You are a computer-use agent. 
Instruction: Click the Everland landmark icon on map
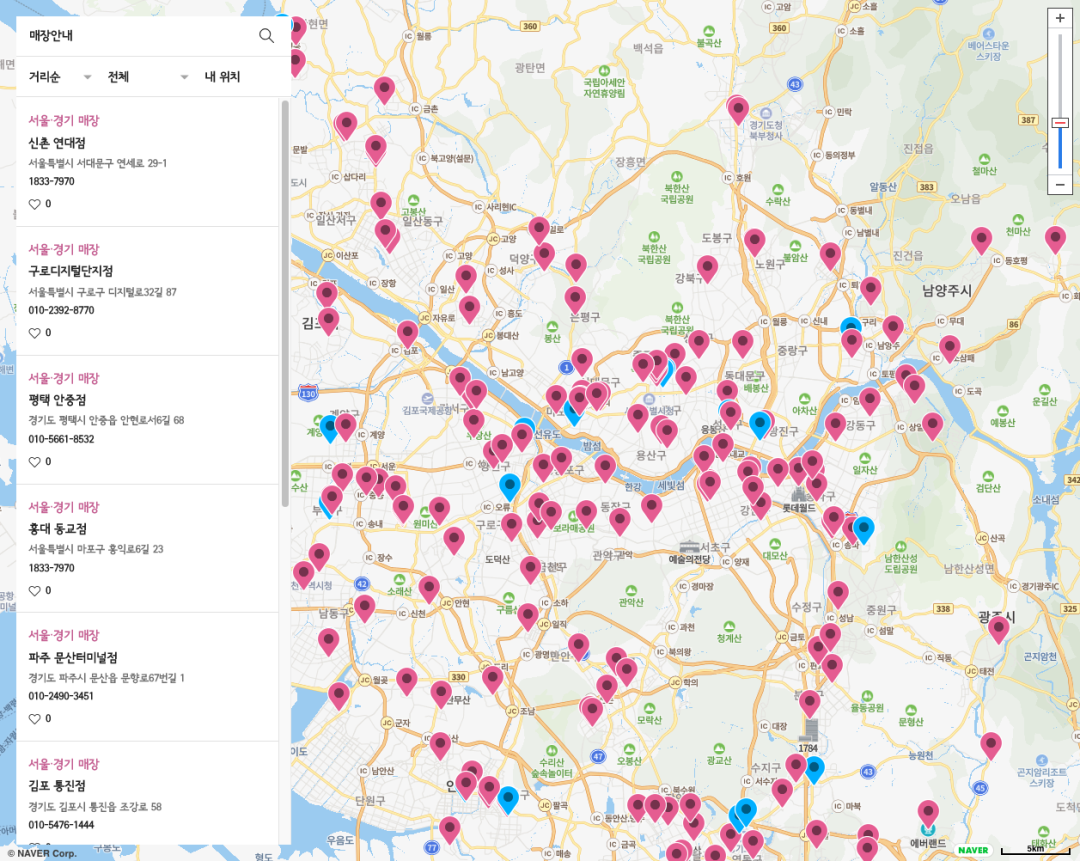pyautogui.click(x=927, y=829)
